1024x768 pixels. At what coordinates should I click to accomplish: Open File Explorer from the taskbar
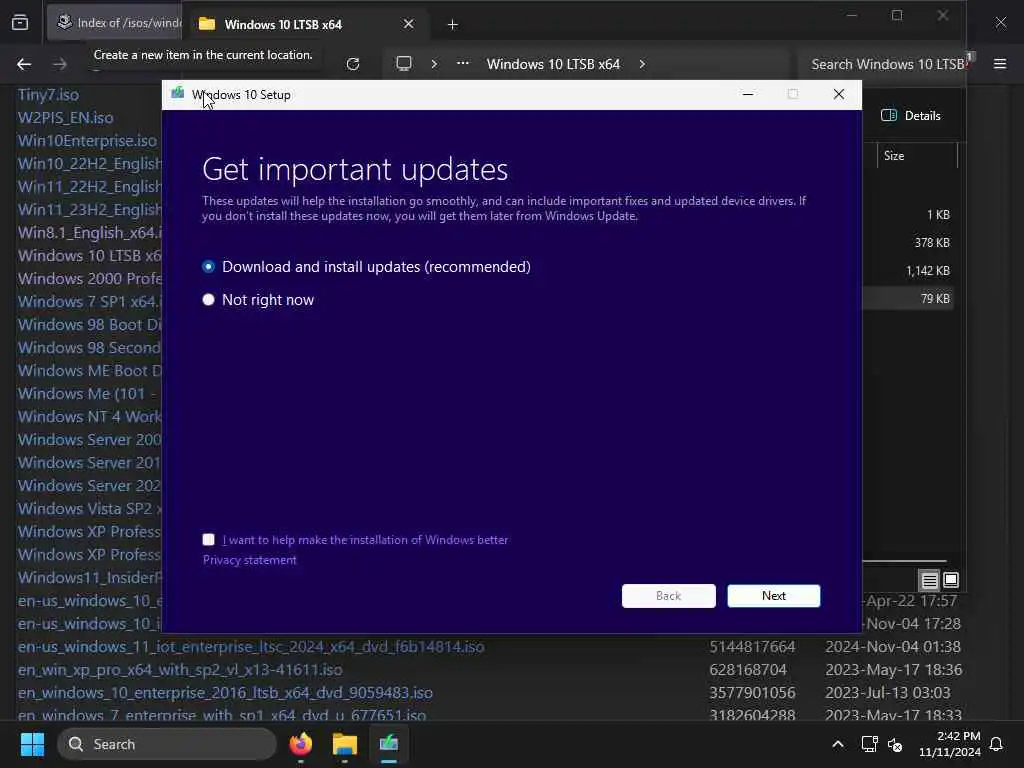point(345,744)
